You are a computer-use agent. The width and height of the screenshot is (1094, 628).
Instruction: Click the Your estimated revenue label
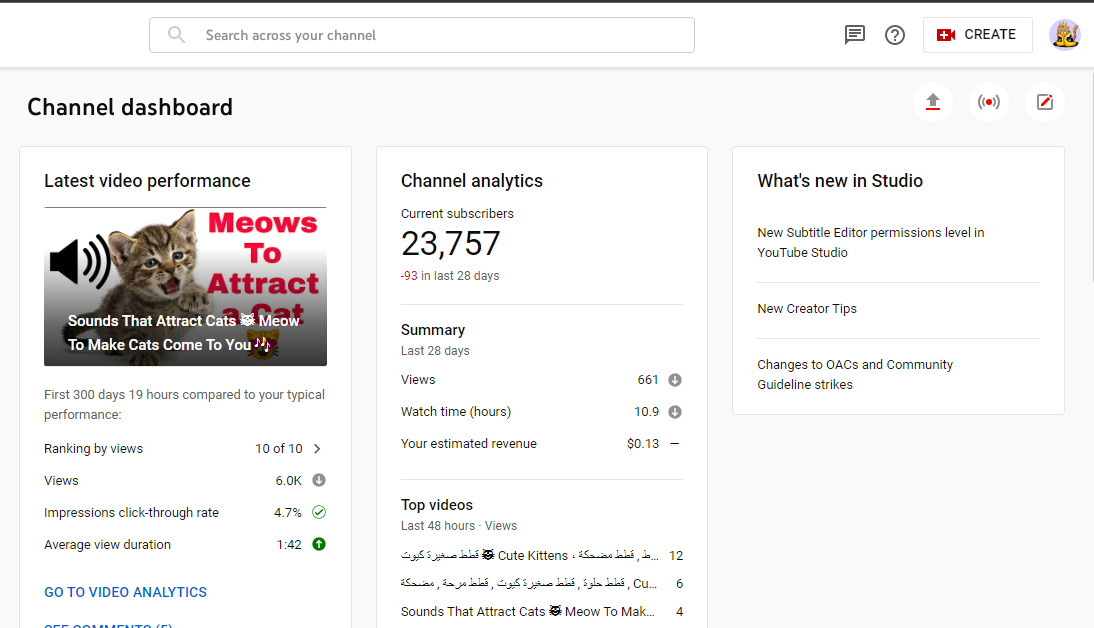(469, 444)
